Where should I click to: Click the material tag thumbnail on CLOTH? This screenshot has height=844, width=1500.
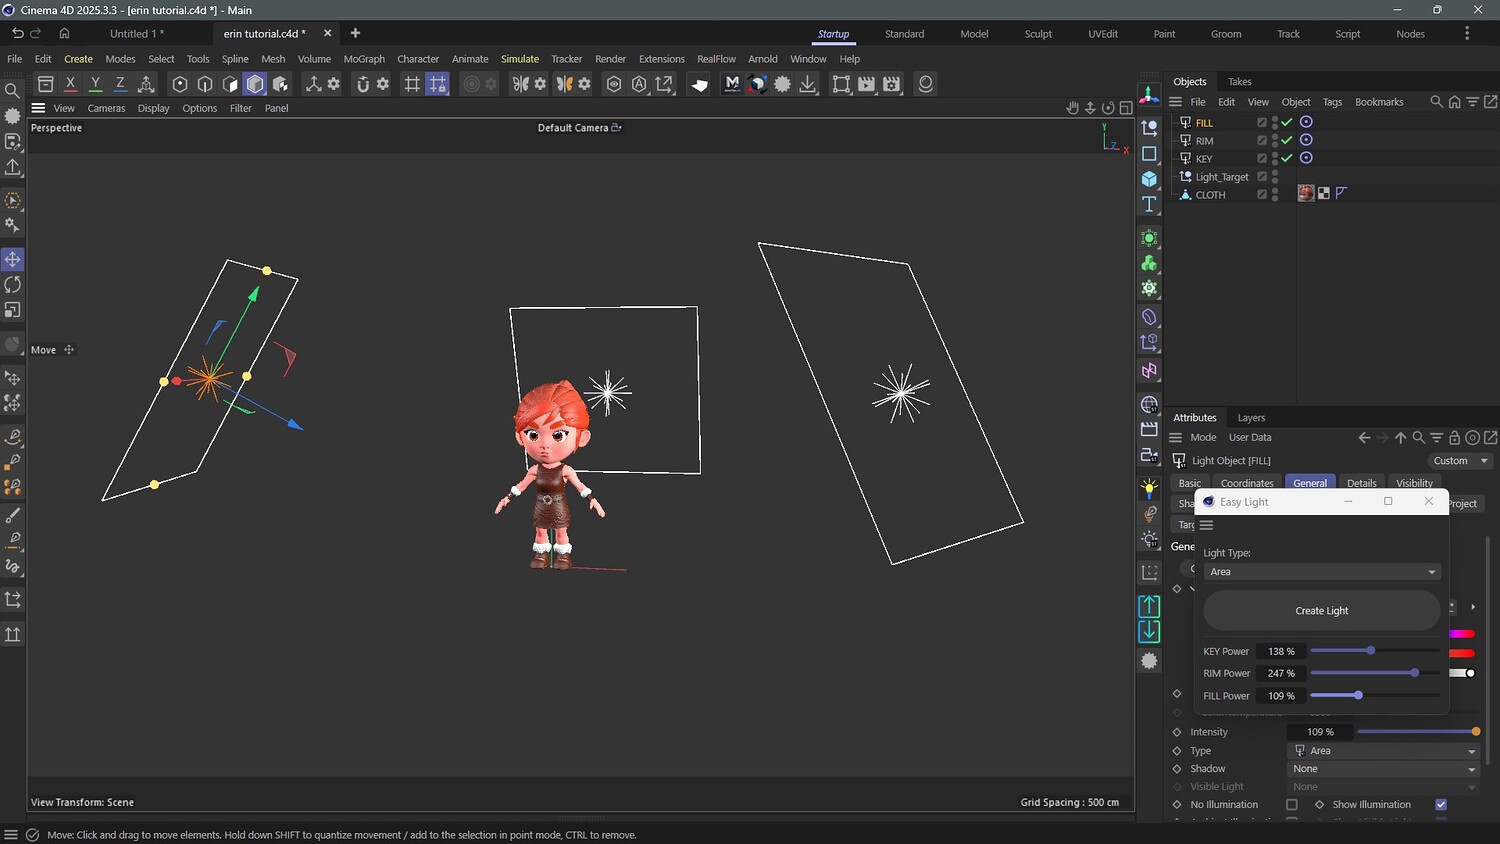pyautogui.click(x=1306, y=194)
